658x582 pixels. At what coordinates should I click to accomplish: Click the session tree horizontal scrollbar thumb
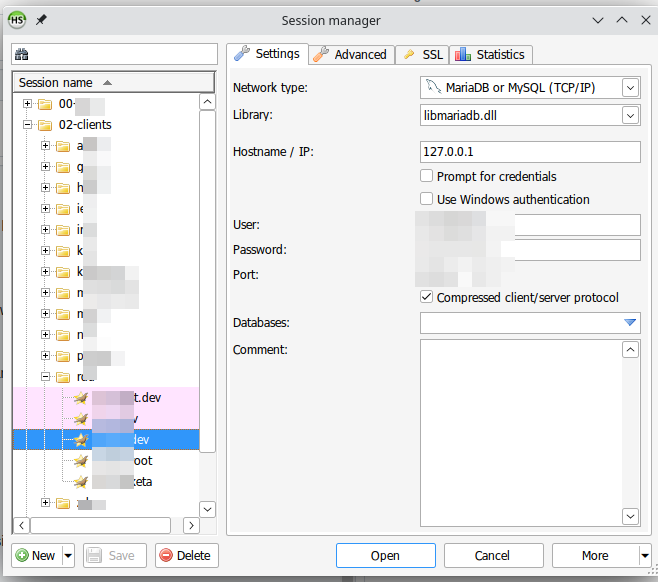coord(101,525)
